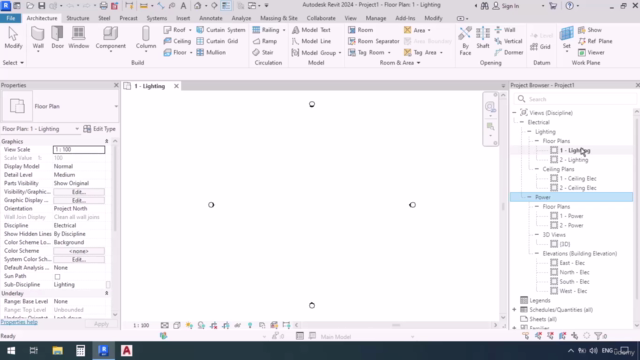
Task: Open the Floor Plan: 1 - Lighting instance dropdown
Action: tap(77, 129)
